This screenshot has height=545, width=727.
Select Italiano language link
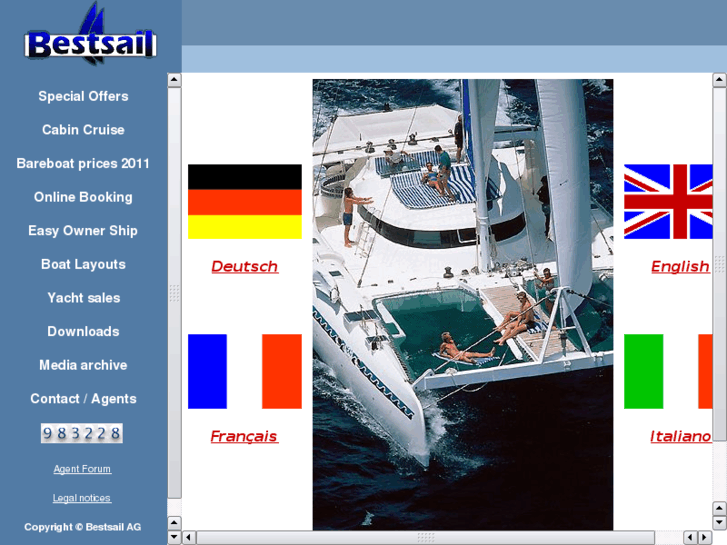coord(680,436)
